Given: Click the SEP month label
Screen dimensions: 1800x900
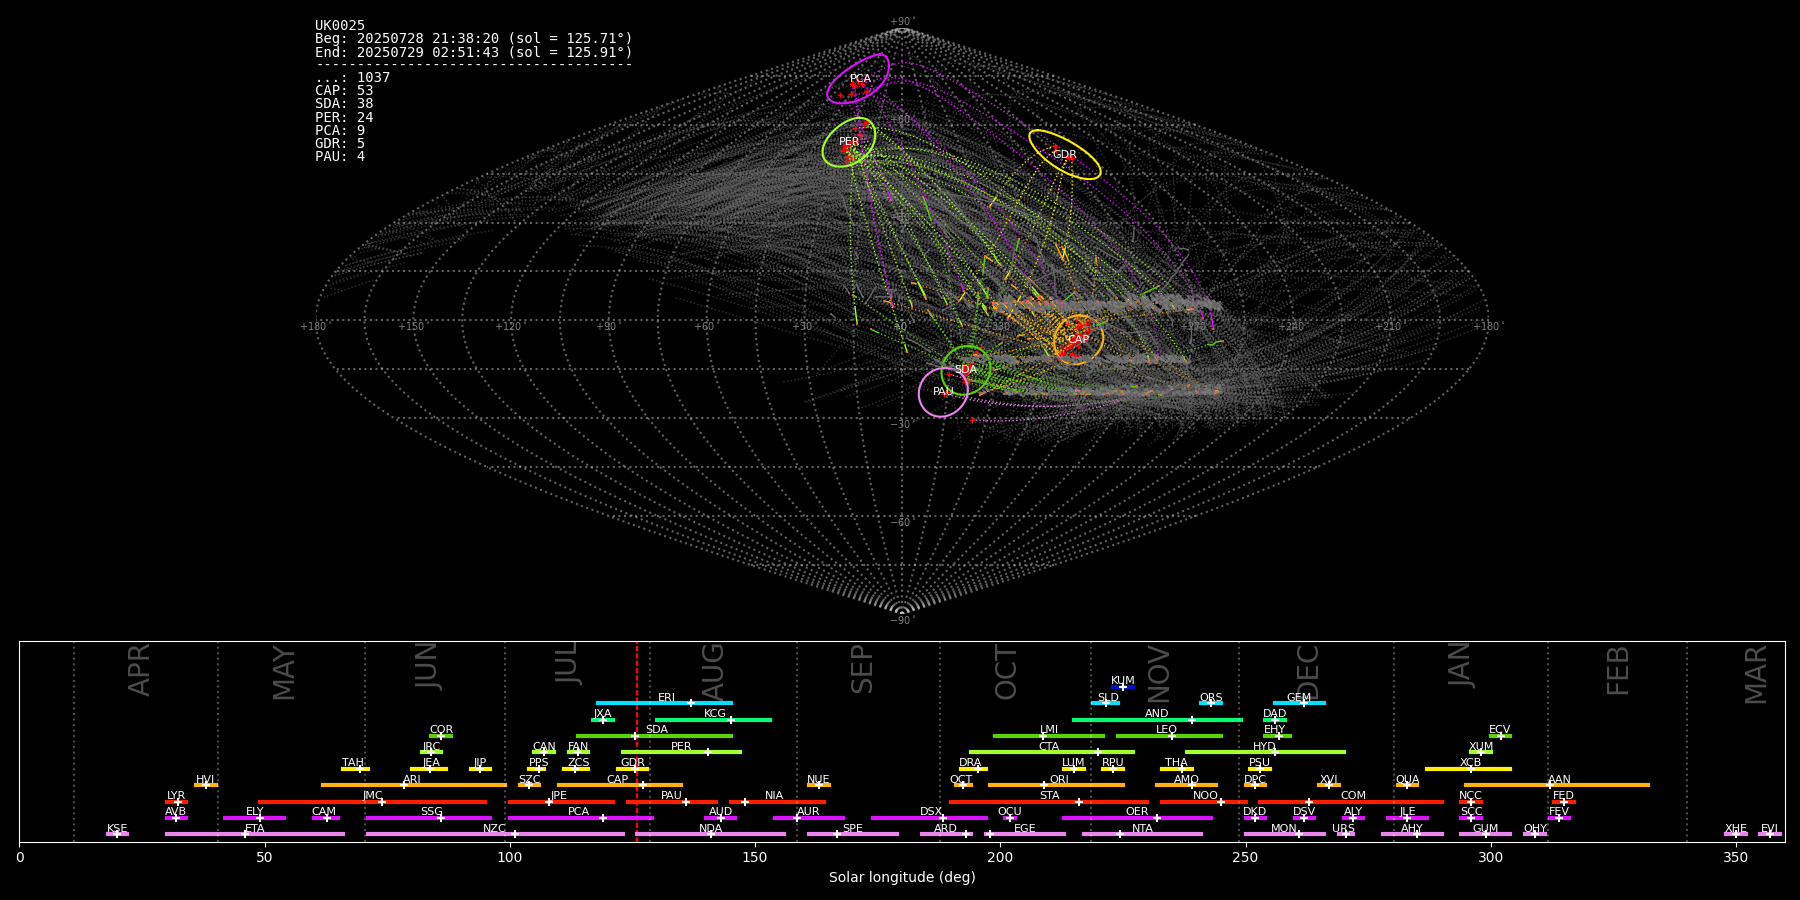Looking at the screenshot, I should point(862,669).
